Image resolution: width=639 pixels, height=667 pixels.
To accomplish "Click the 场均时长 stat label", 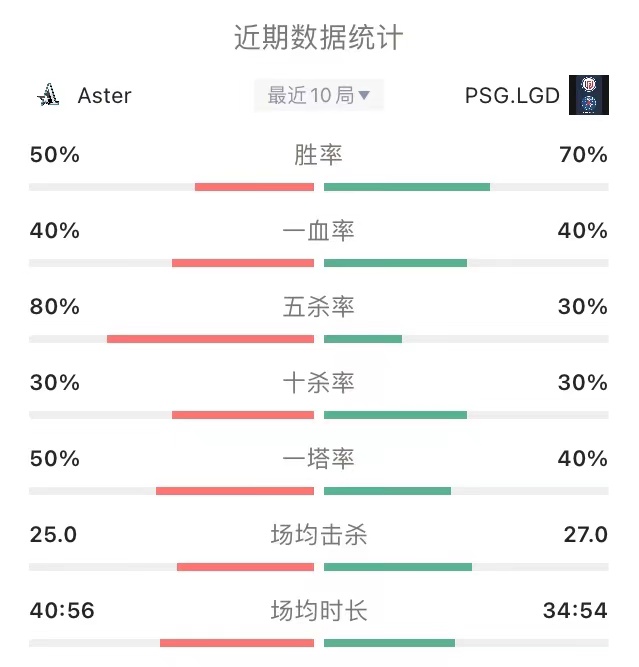I will tap(319, 611).
